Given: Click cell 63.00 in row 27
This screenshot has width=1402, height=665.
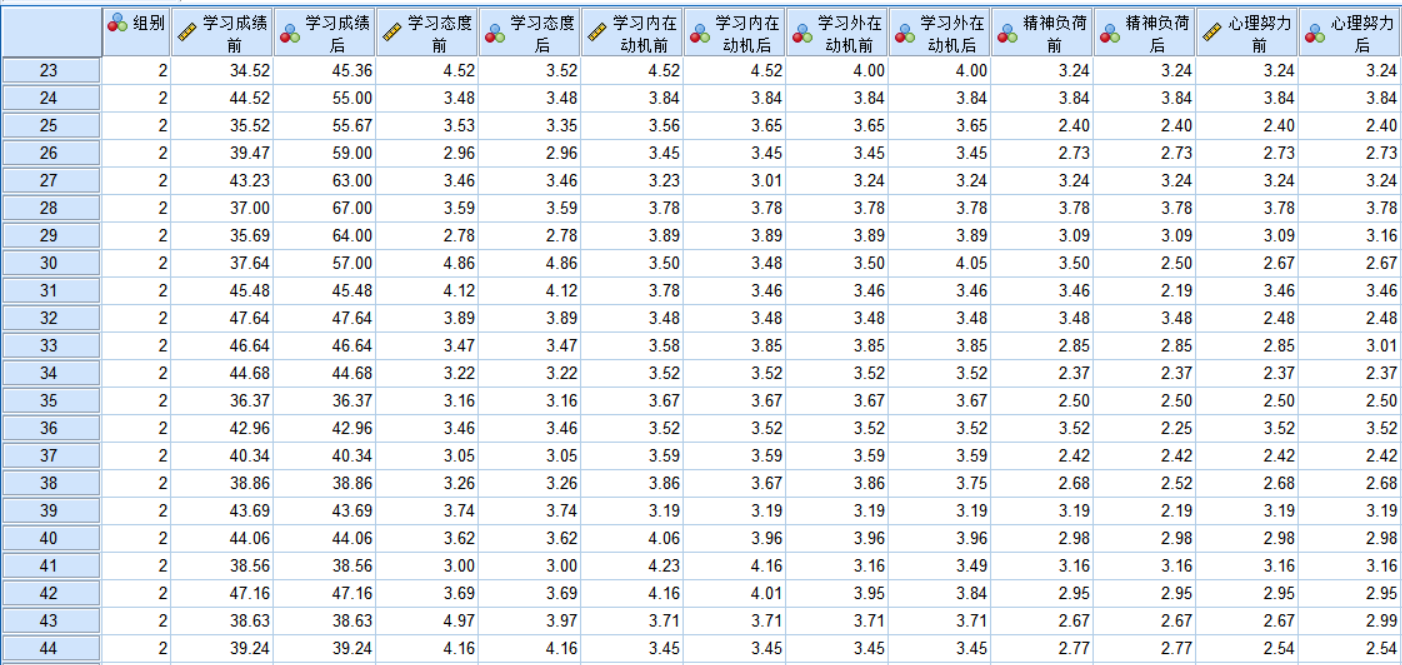Looking at the screenshot, I should (x=325, y=181).
